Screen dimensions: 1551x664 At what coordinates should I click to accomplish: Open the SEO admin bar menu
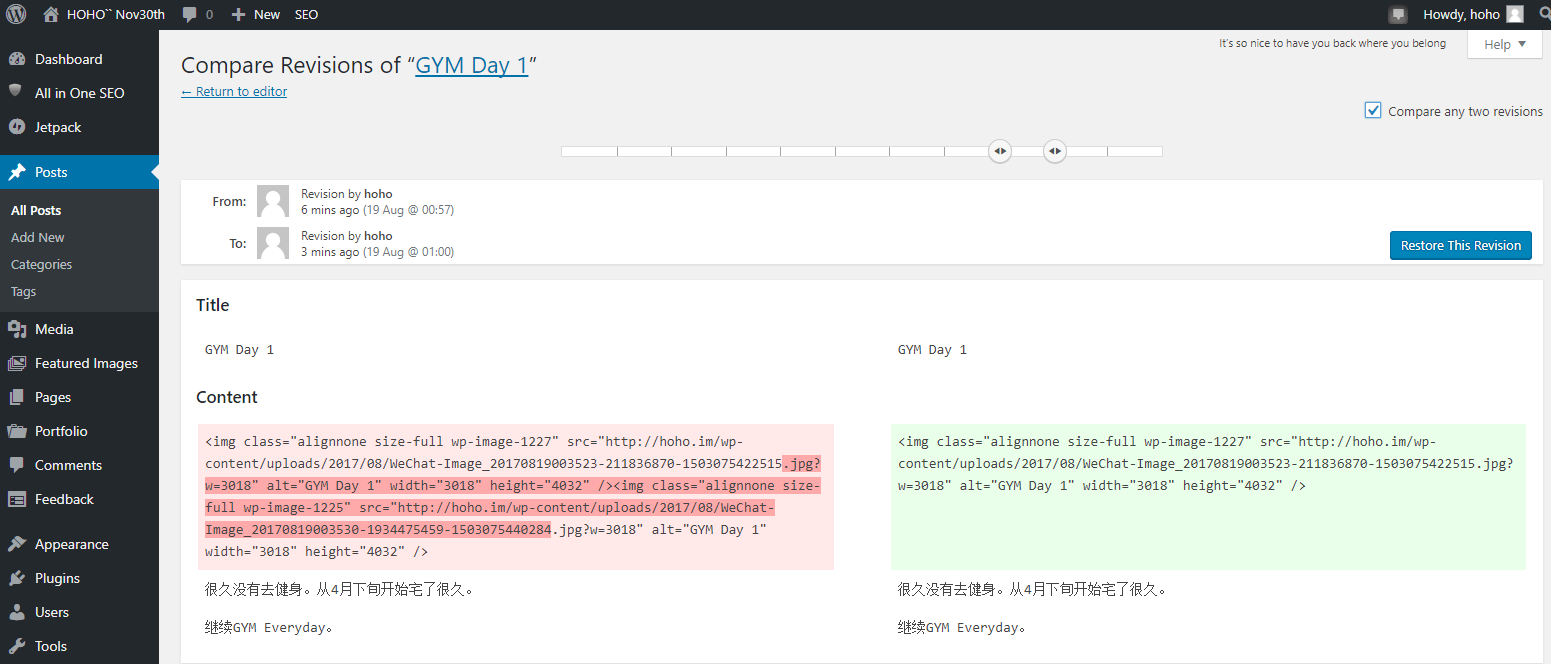[x=306, y=14]
